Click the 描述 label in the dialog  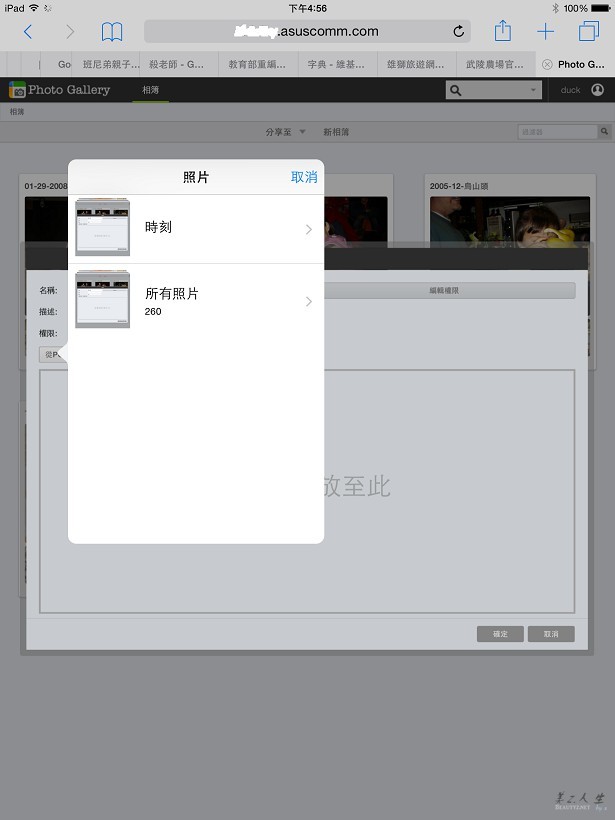tap(48, 312)
